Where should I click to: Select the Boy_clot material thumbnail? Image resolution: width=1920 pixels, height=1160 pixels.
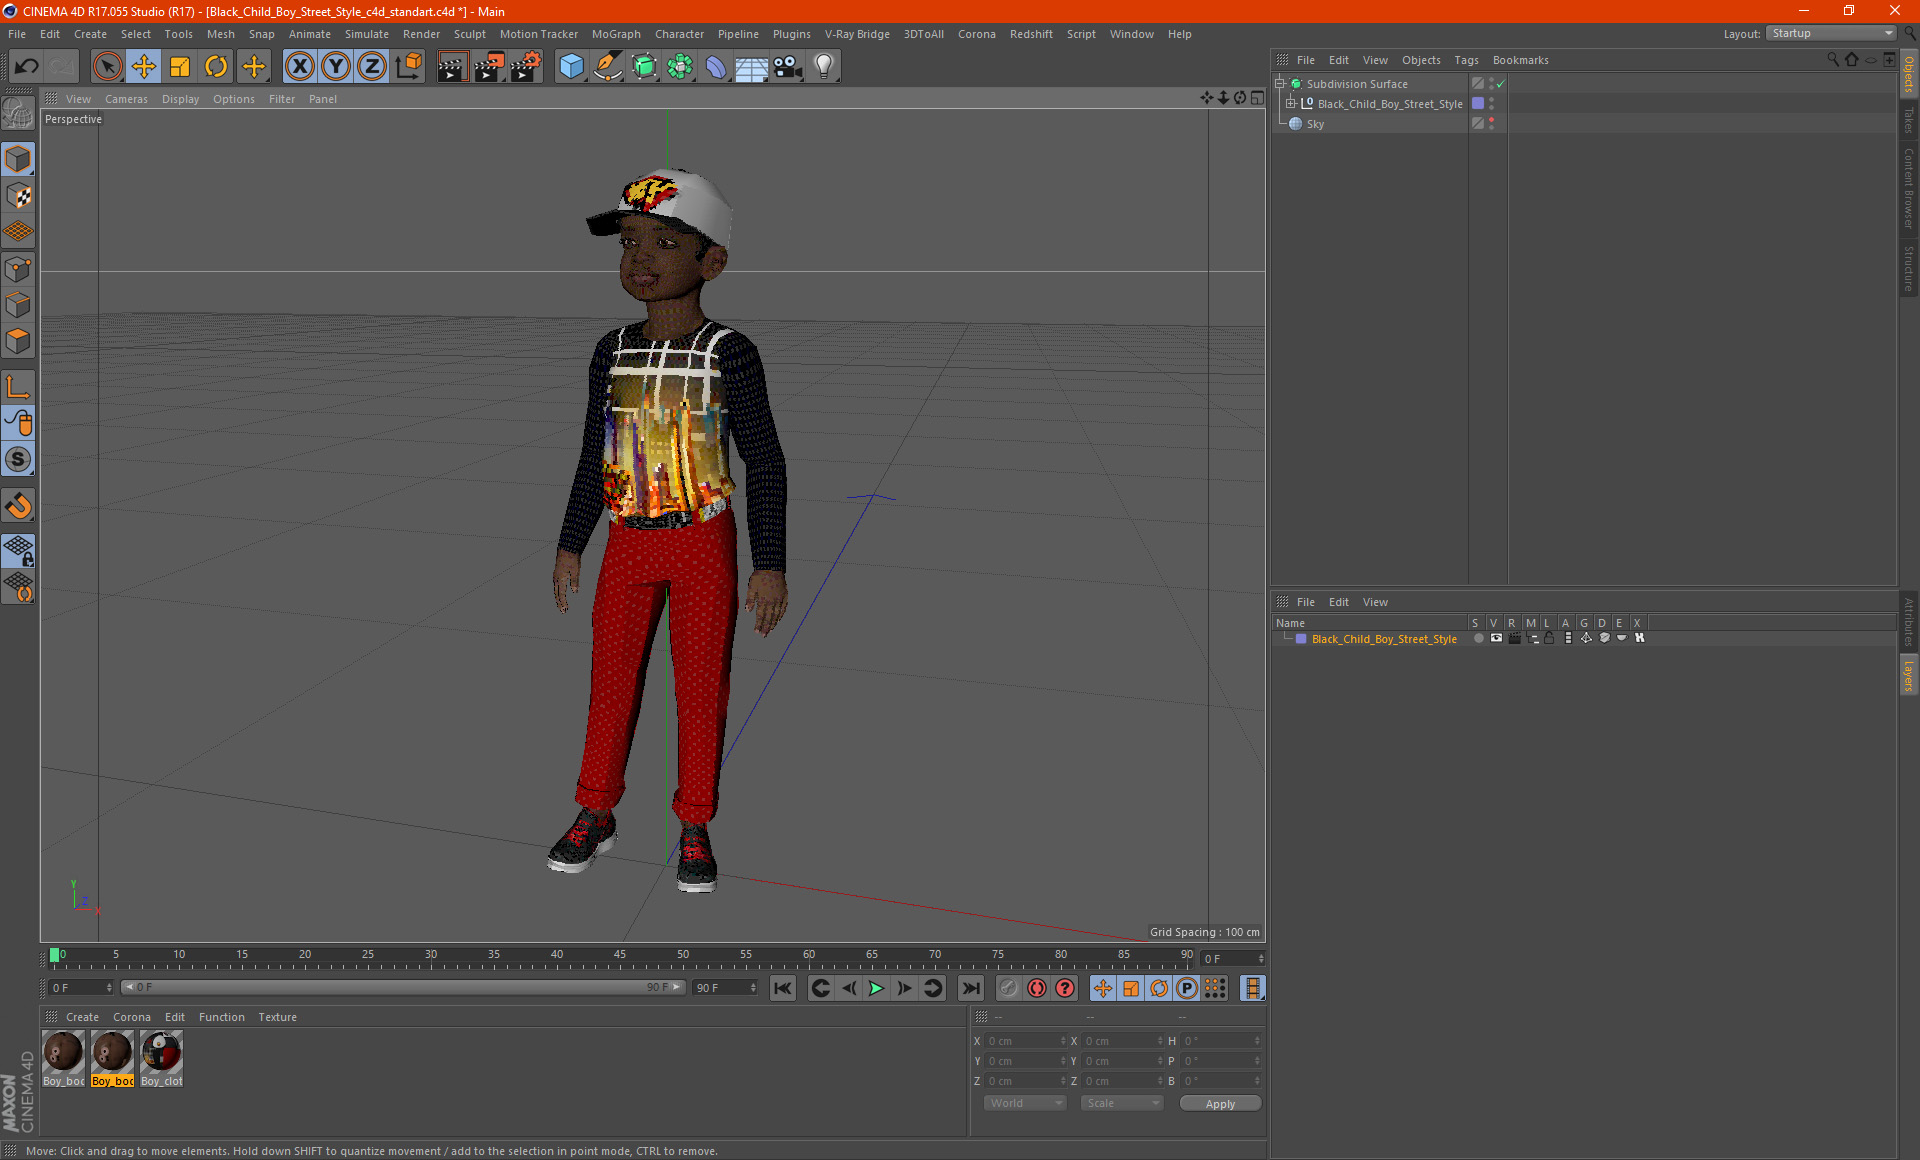point(161,1059)
